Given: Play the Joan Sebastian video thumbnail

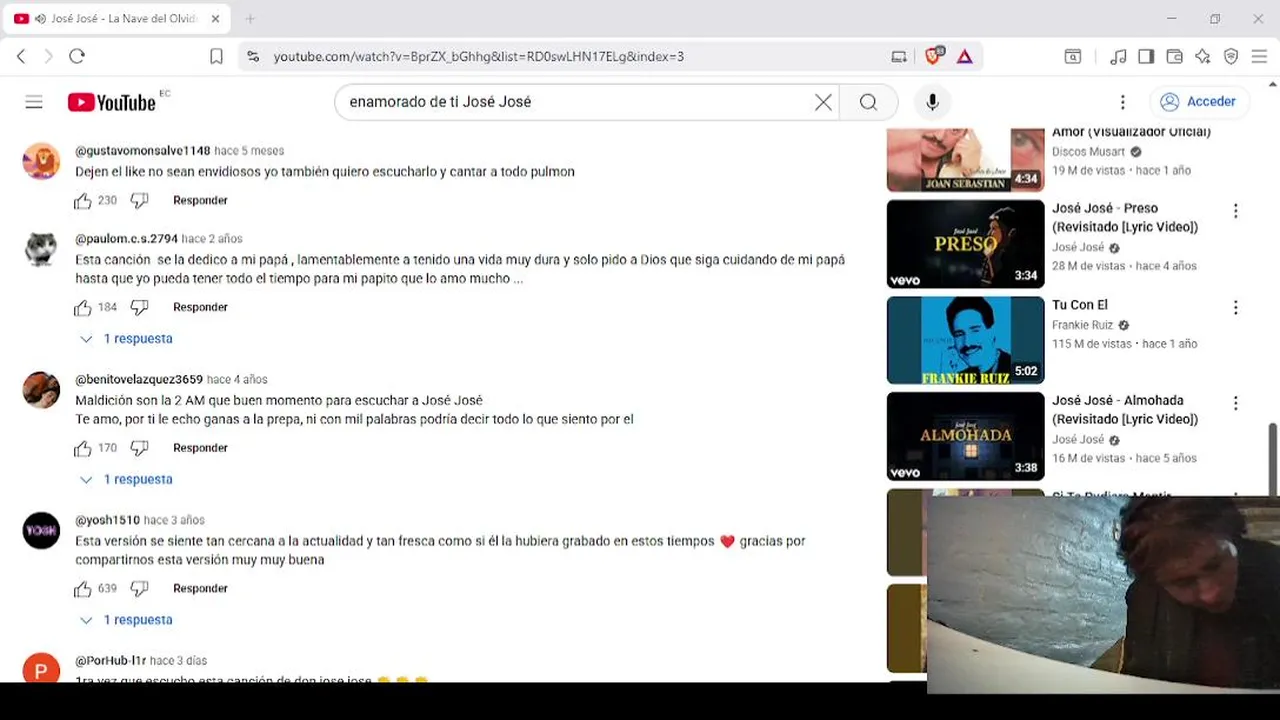Looking at the screenshot, I should pos(965,160).
